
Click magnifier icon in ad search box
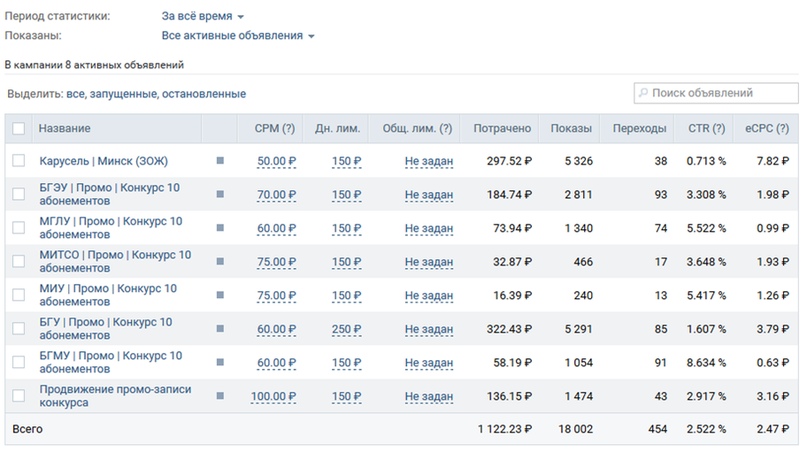(643, 93)
